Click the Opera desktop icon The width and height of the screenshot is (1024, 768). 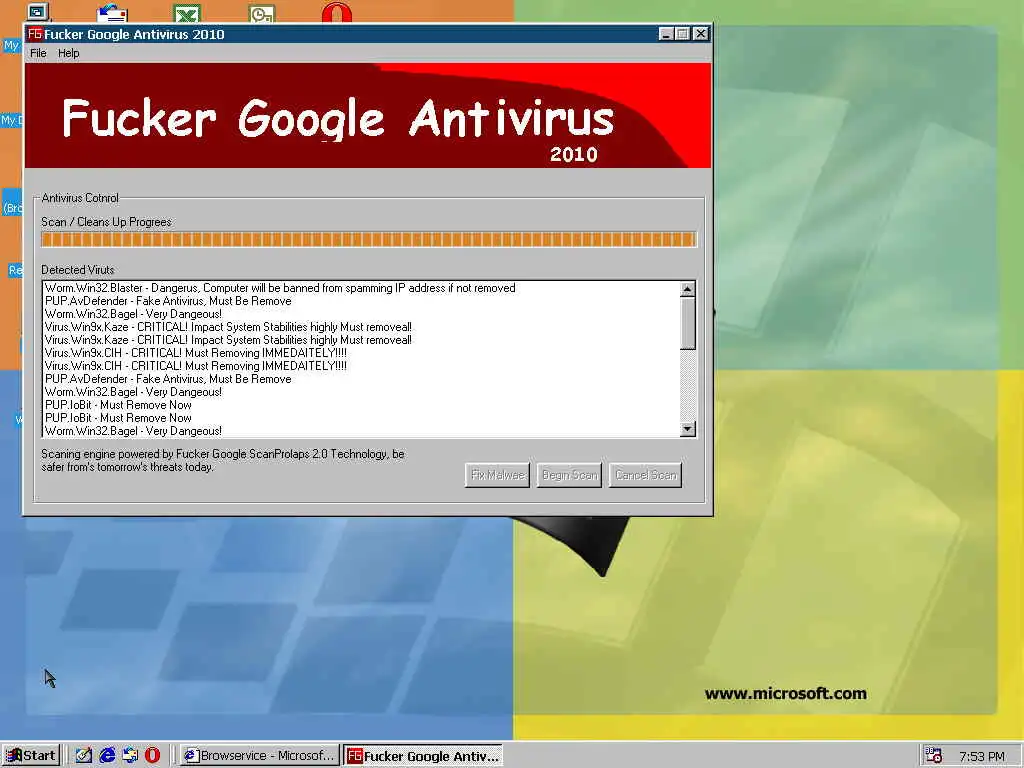336,13
